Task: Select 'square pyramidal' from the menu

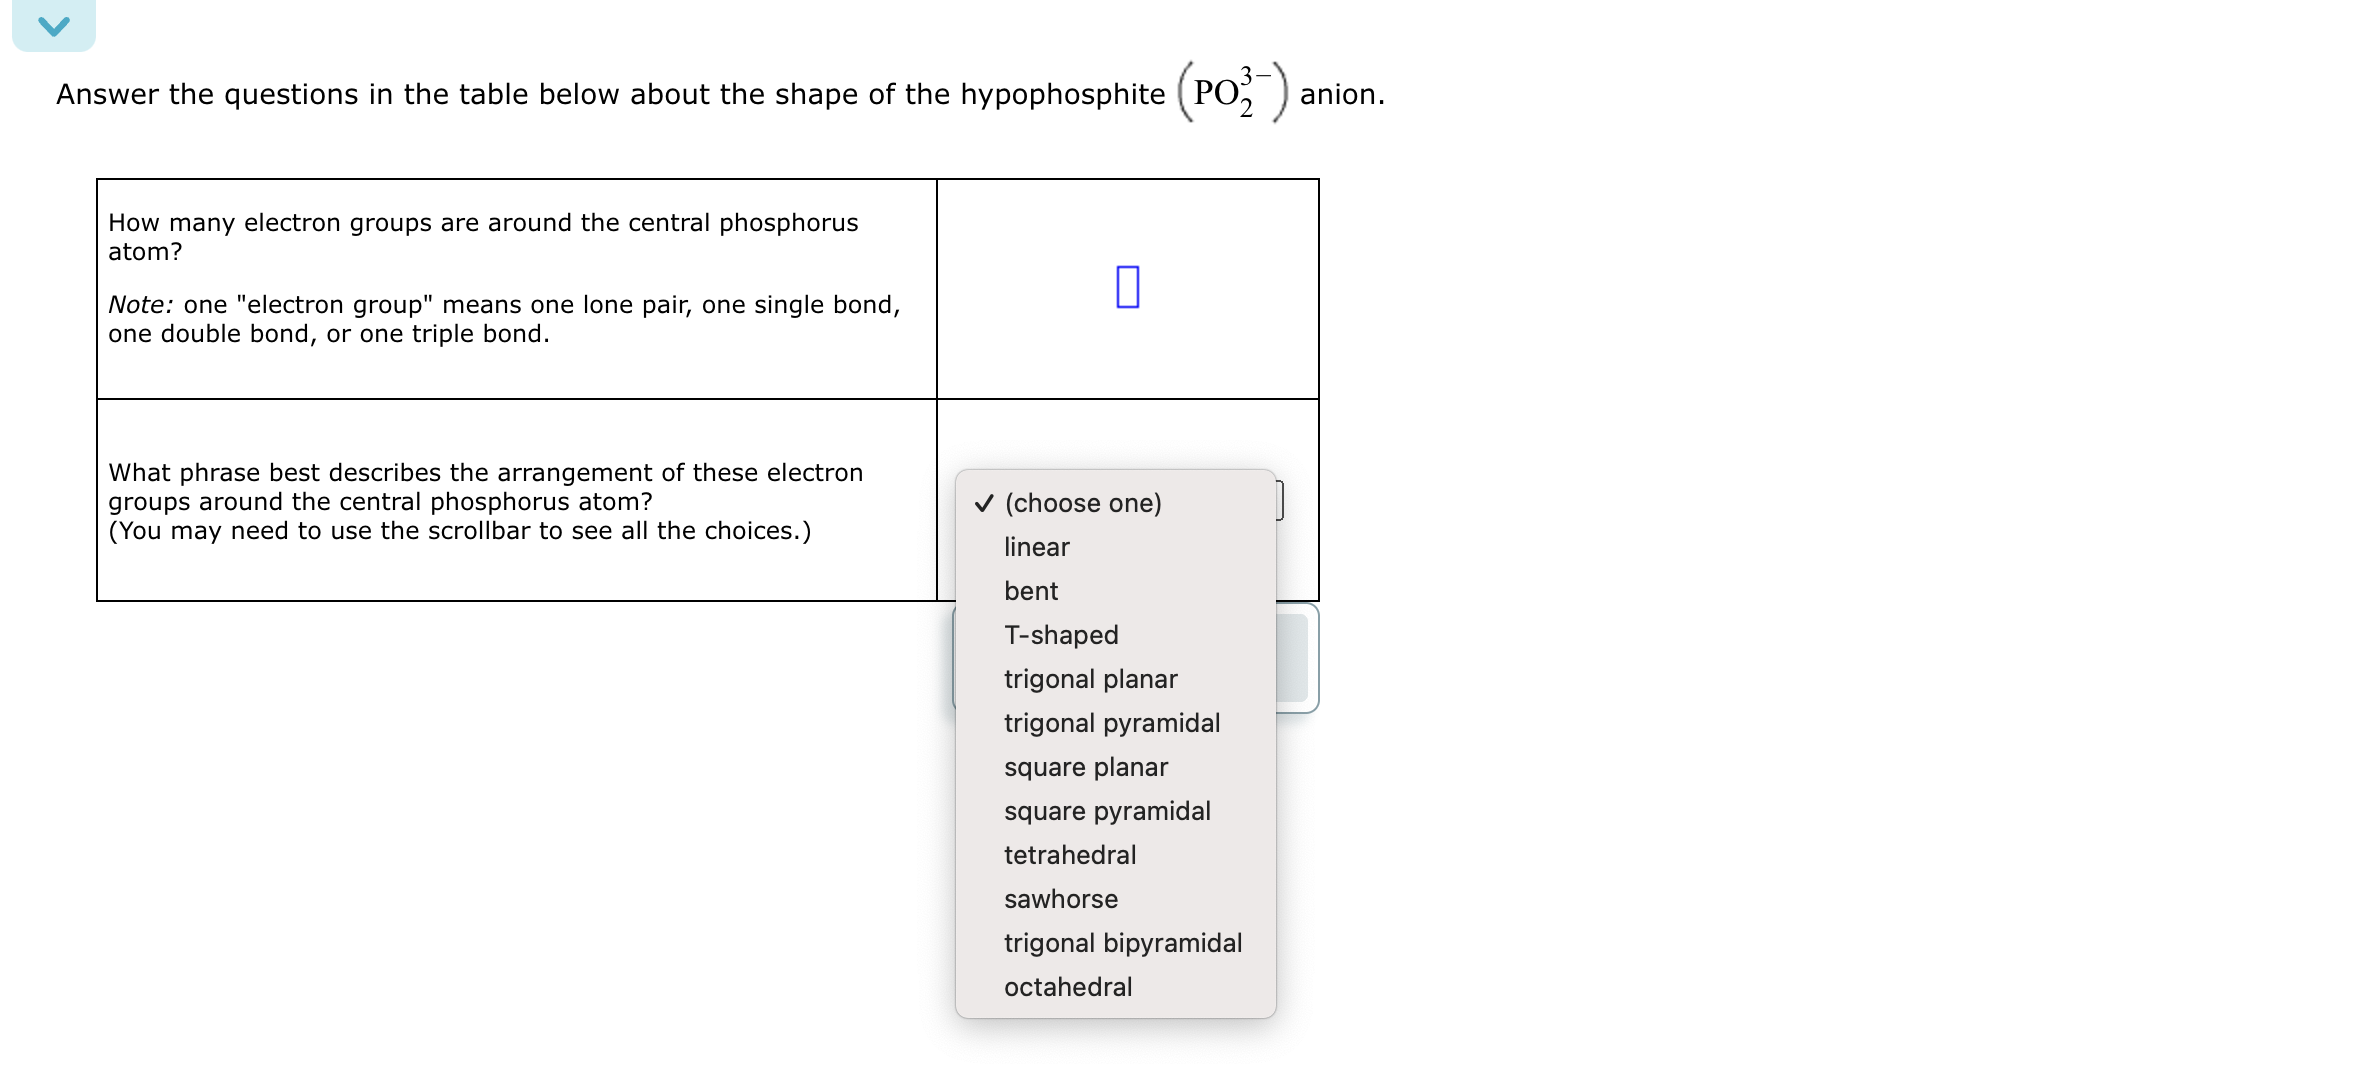Action: [x=1107, y=811]
